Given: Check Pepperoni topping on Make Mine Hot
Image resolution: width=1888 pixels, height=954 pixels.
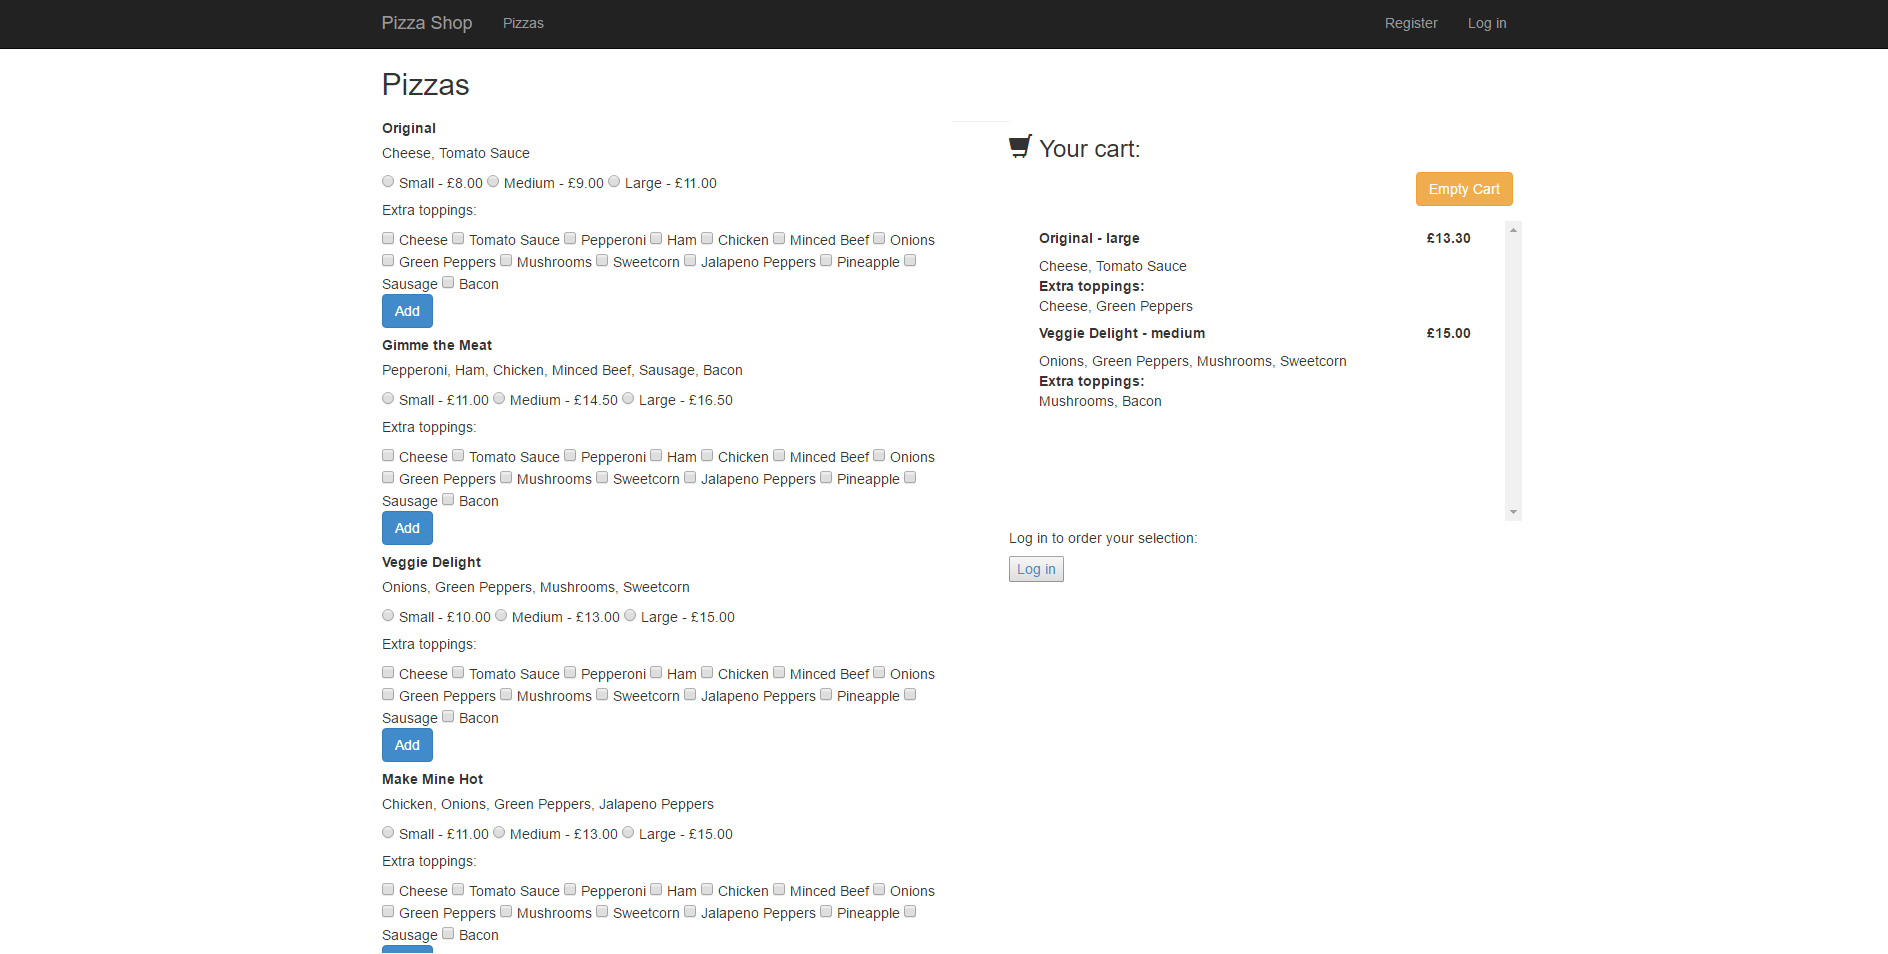Looking at the screenshot, I should (570, 890).
